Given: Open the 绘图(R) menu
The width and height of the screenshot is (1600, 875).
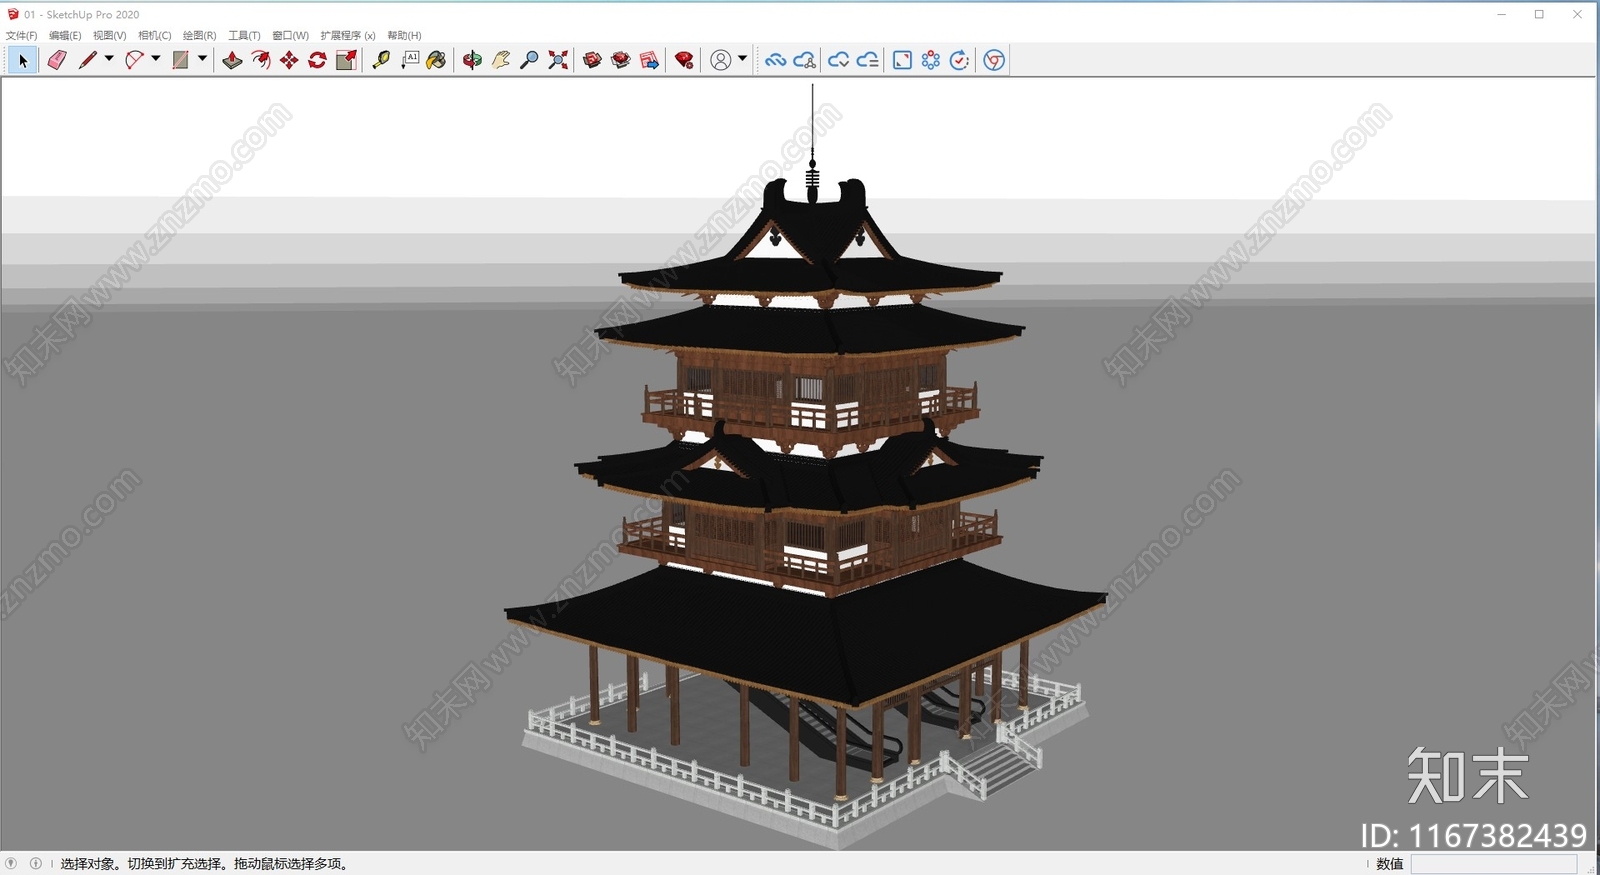Looking at the screenshot, I should coord(200,35).
